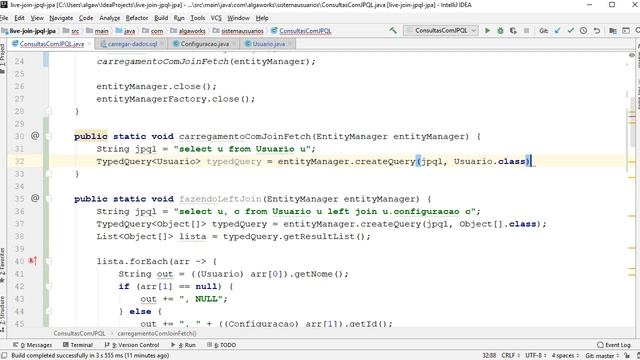Open the UTF-8 encoding selector
This screenshot has width=640, height=360.
(536, 356)
